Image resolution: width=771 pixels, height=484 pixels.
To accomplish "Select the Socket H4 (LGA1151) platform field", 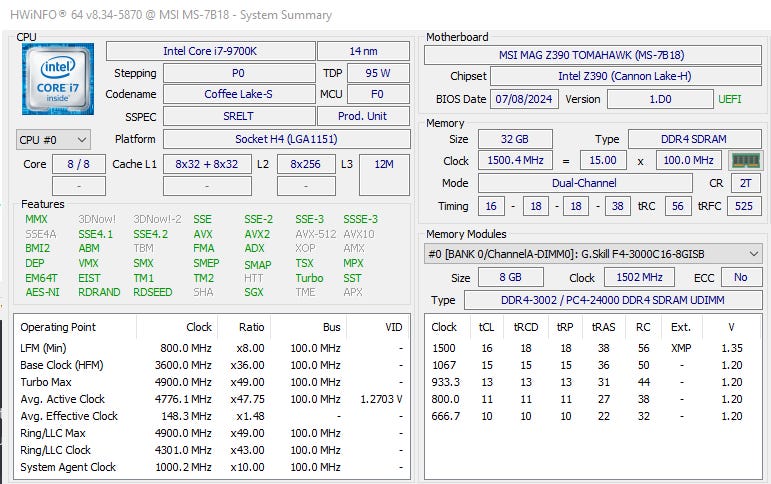I will pos(285,139).
